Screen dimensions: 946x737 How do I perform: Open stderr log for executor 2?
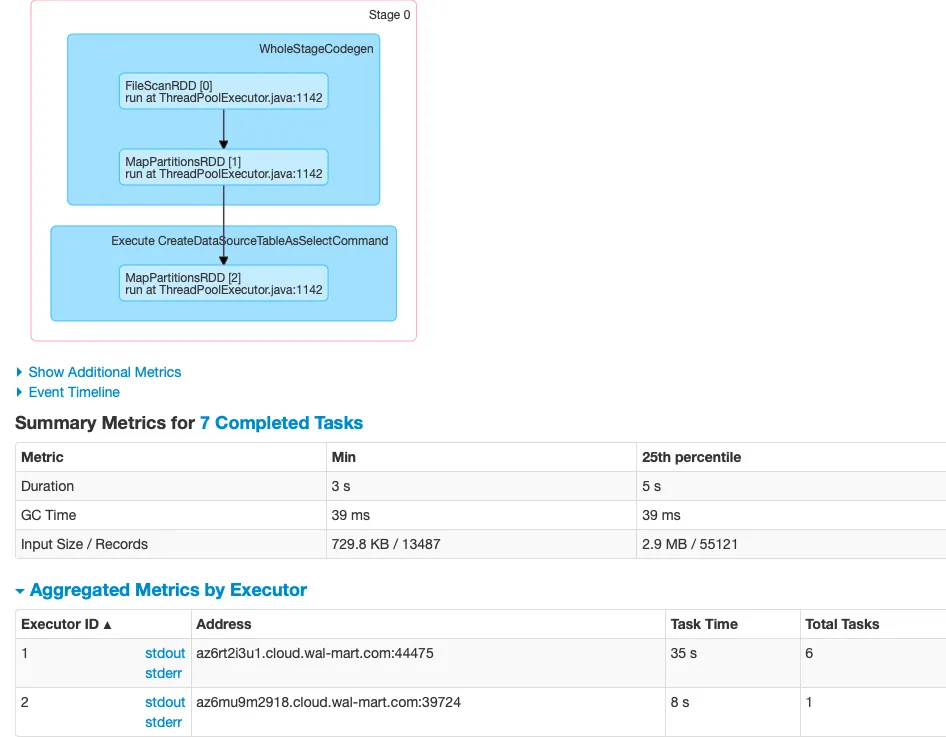[163, 722]
